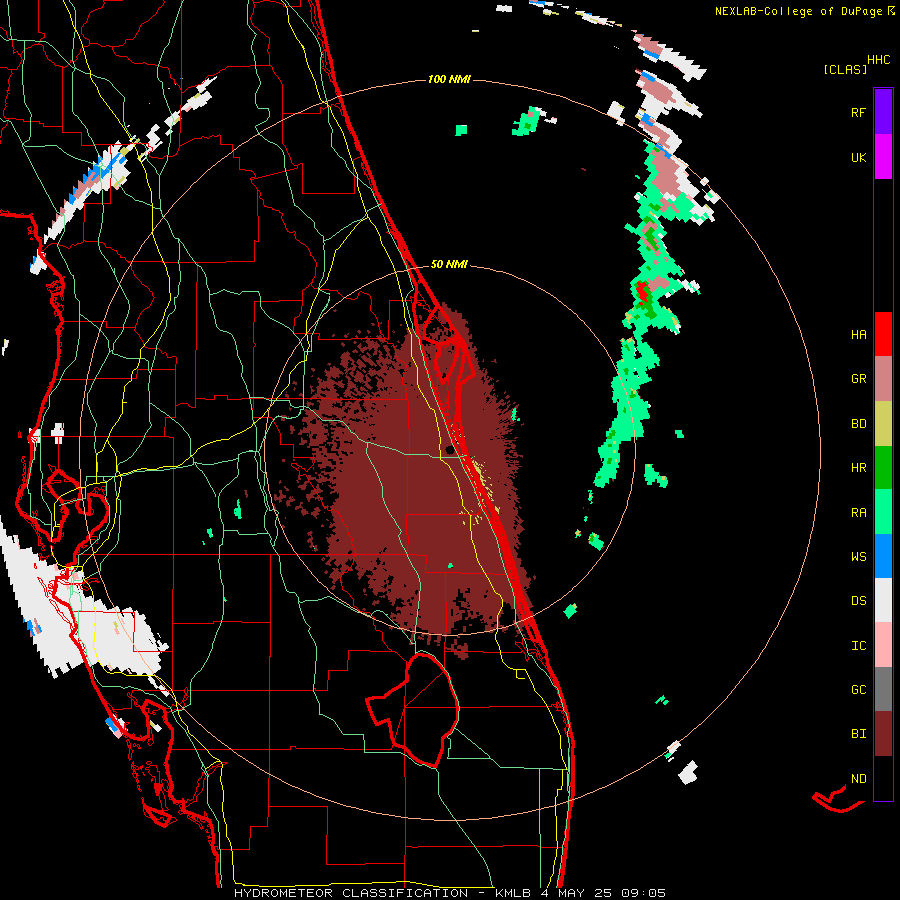900x900 pixels.
Task: Click the ND black legend swatch
Action: tap(883, 778)
